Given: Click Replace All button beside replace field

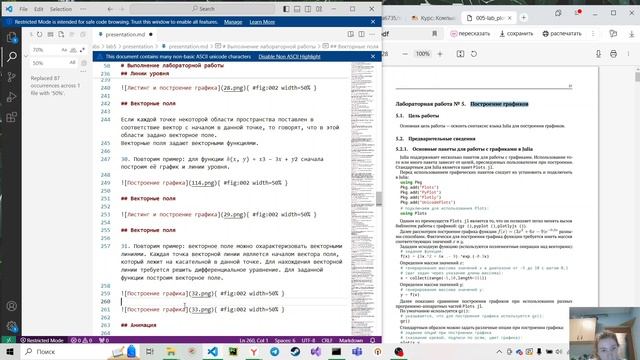Looking at the screenshot, I should pos(84,63).
